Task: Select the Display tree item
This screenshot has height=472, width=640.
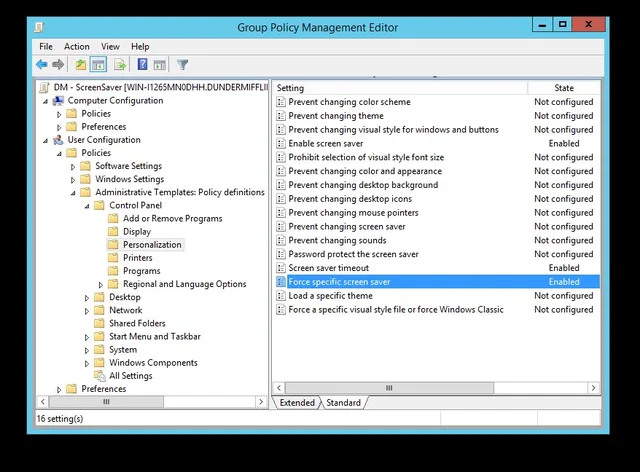Action: pyautogui.click(x=137, y=232)
